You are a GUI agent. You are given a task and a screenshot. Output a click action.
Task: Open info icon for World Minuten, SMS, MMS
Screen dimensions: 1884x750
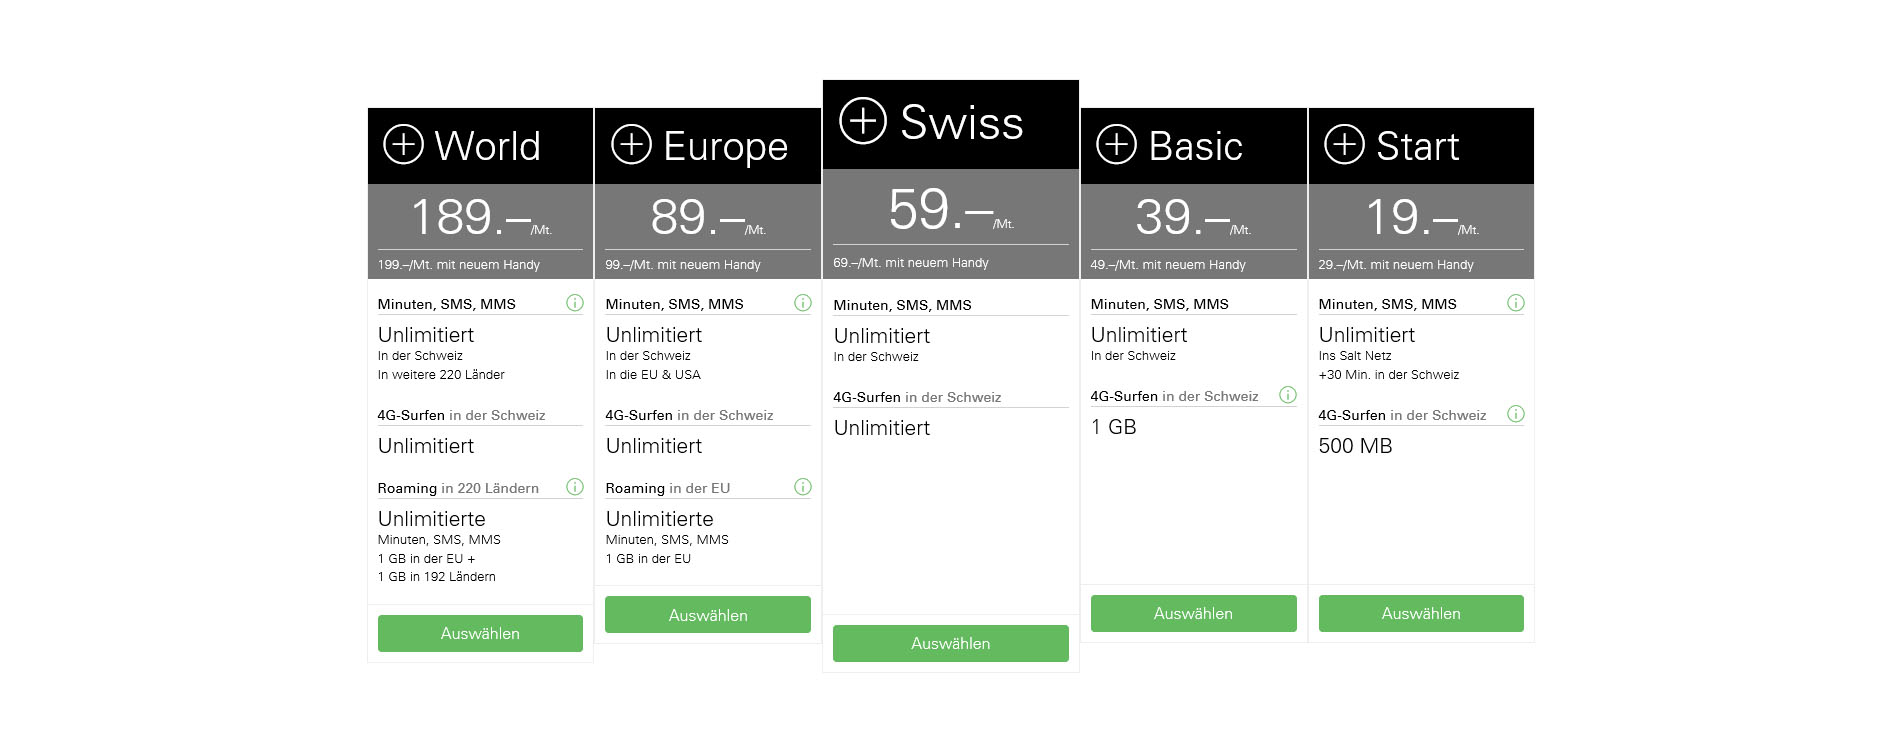[x=575, y=302]
